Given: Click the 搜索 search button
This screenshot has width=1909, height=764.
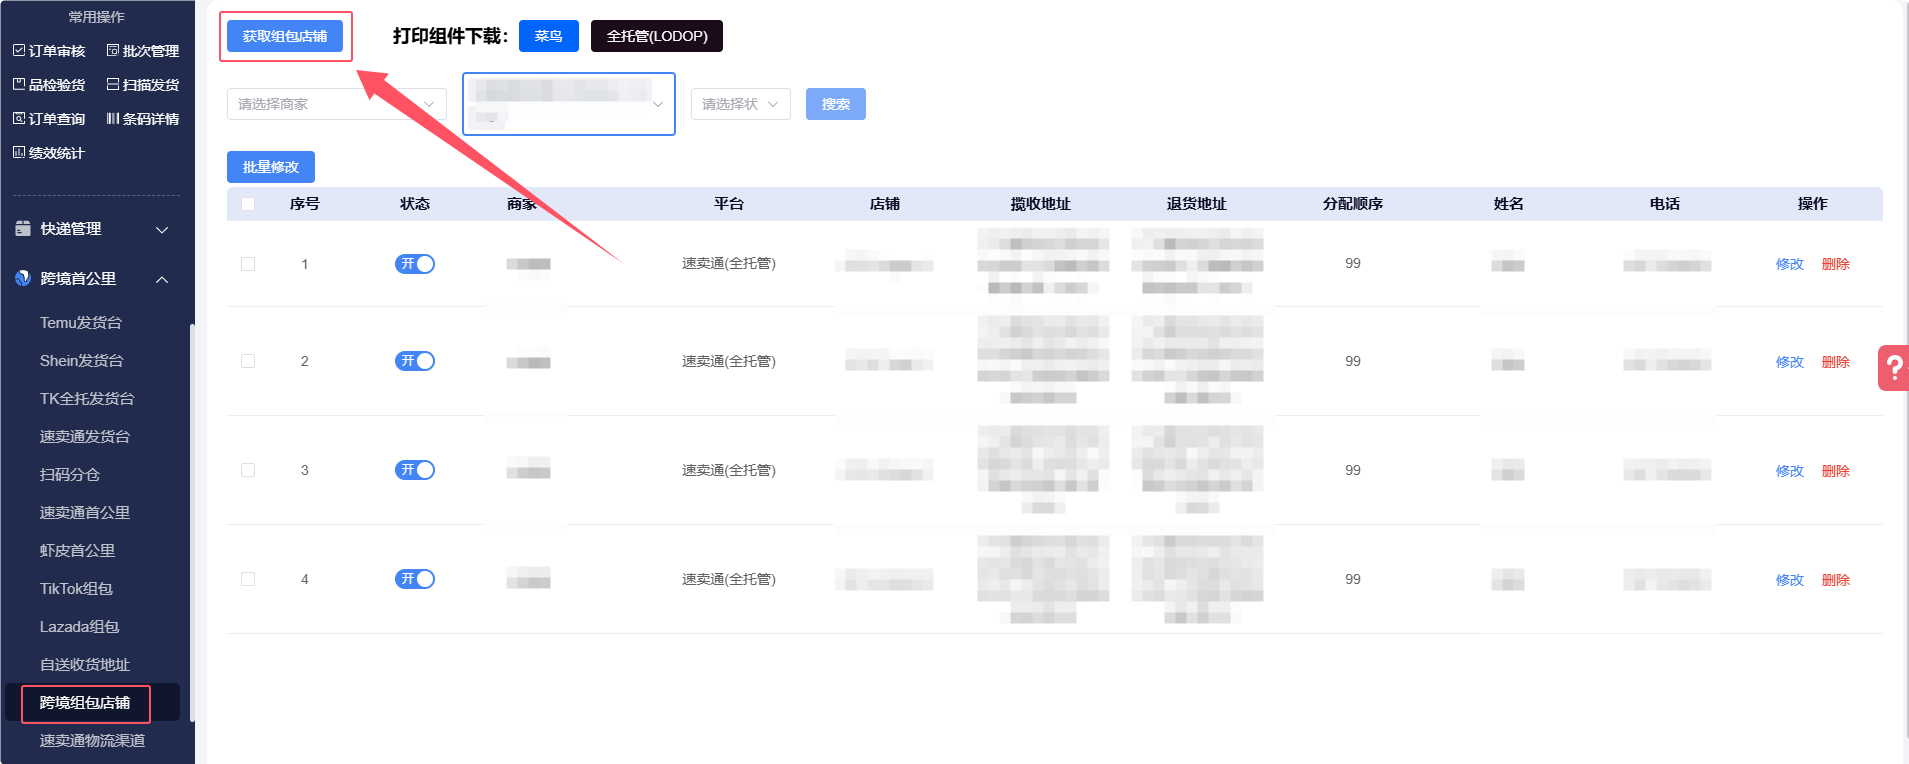Looking at the screenshot, I should [x=836, y=104].
